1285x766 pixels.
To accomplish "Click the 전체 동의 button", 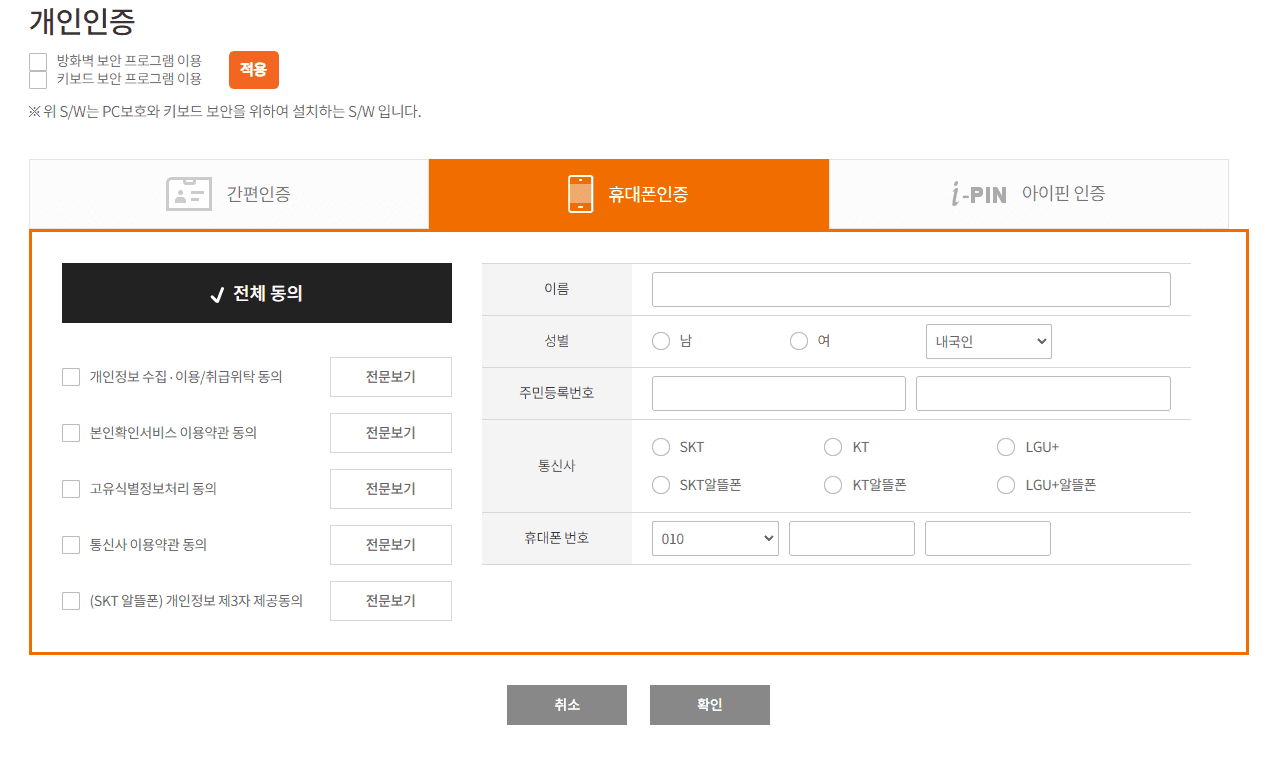I will (257, 293).
